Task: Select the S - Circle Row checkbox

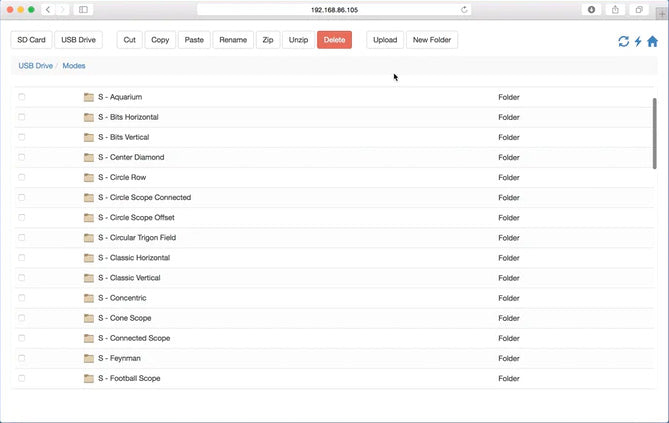Action: click(22, 177)
